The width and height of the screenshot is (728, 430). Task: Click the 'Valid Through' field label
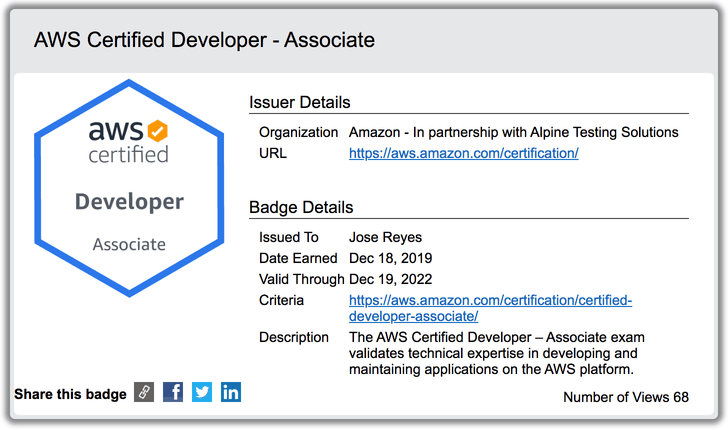(301, 279)
